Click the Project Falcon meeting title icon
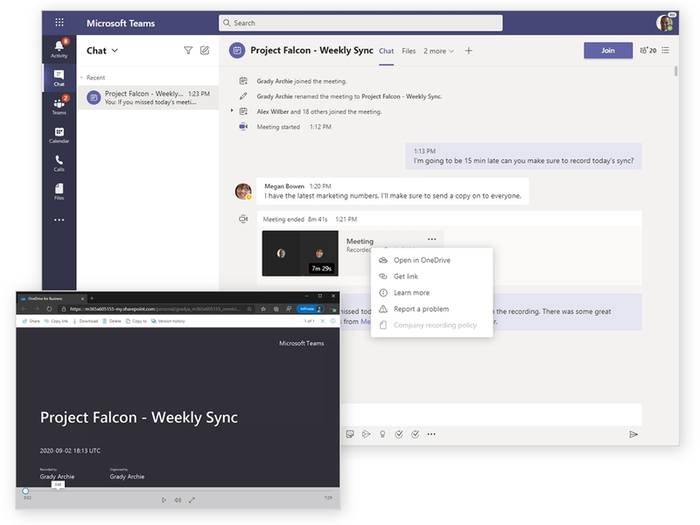The height and width of the screenshot is (525, 700). point(237,50)
